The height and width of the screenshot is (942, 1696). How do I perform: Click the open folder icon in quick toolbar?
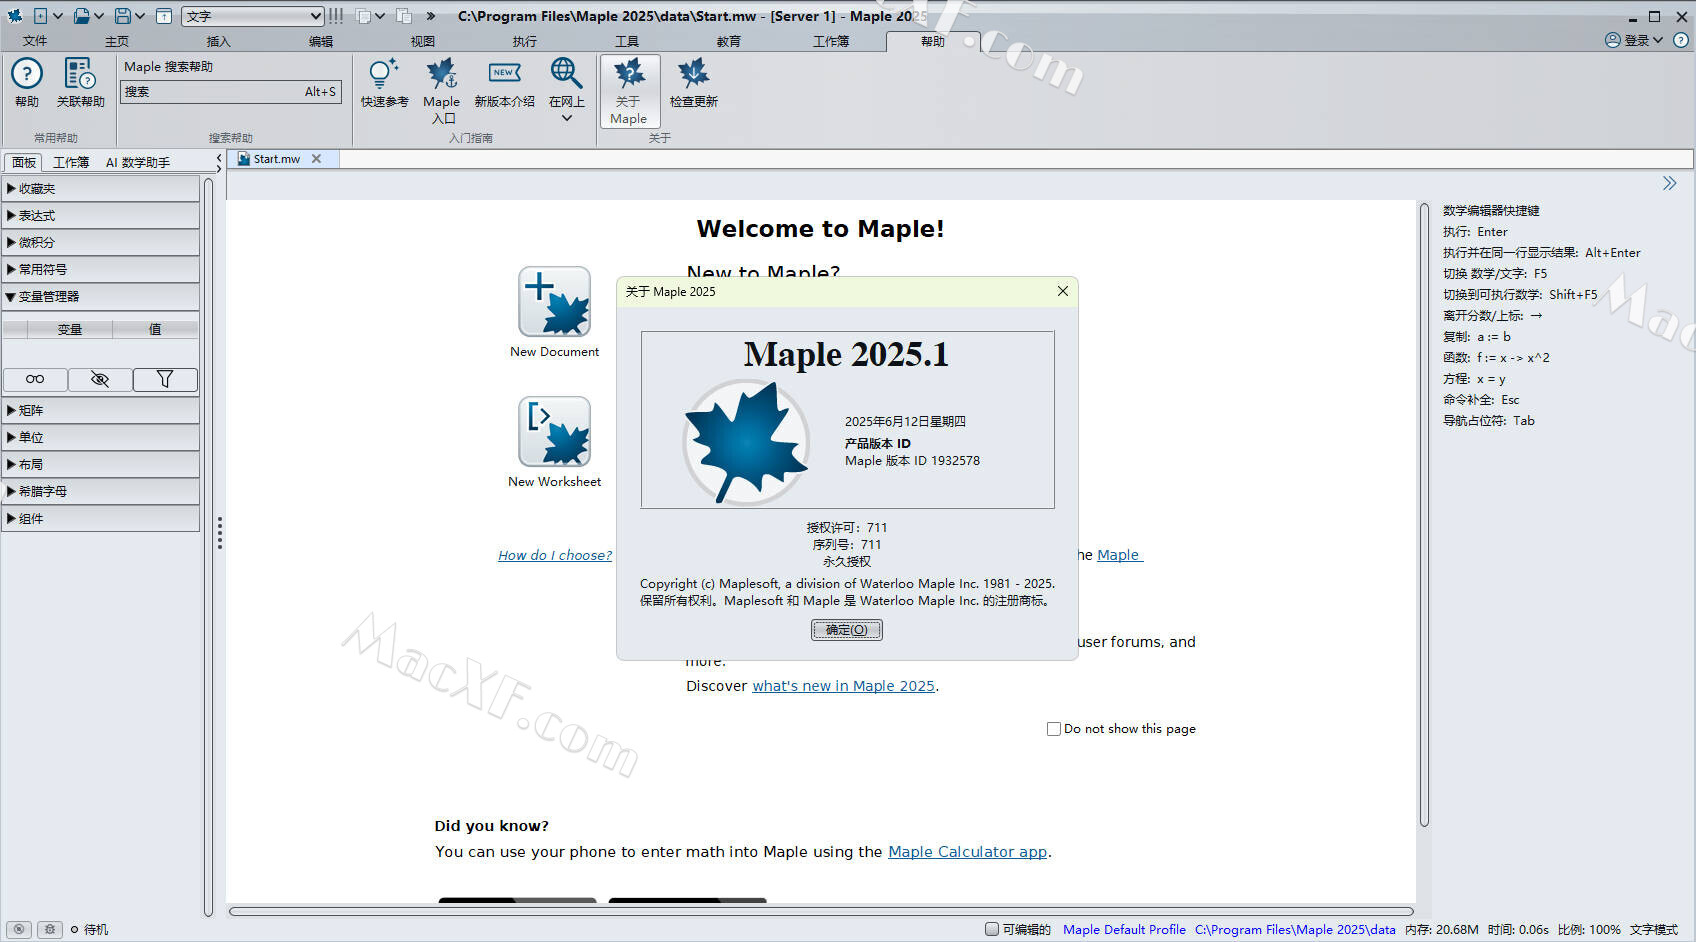(81, 16)
